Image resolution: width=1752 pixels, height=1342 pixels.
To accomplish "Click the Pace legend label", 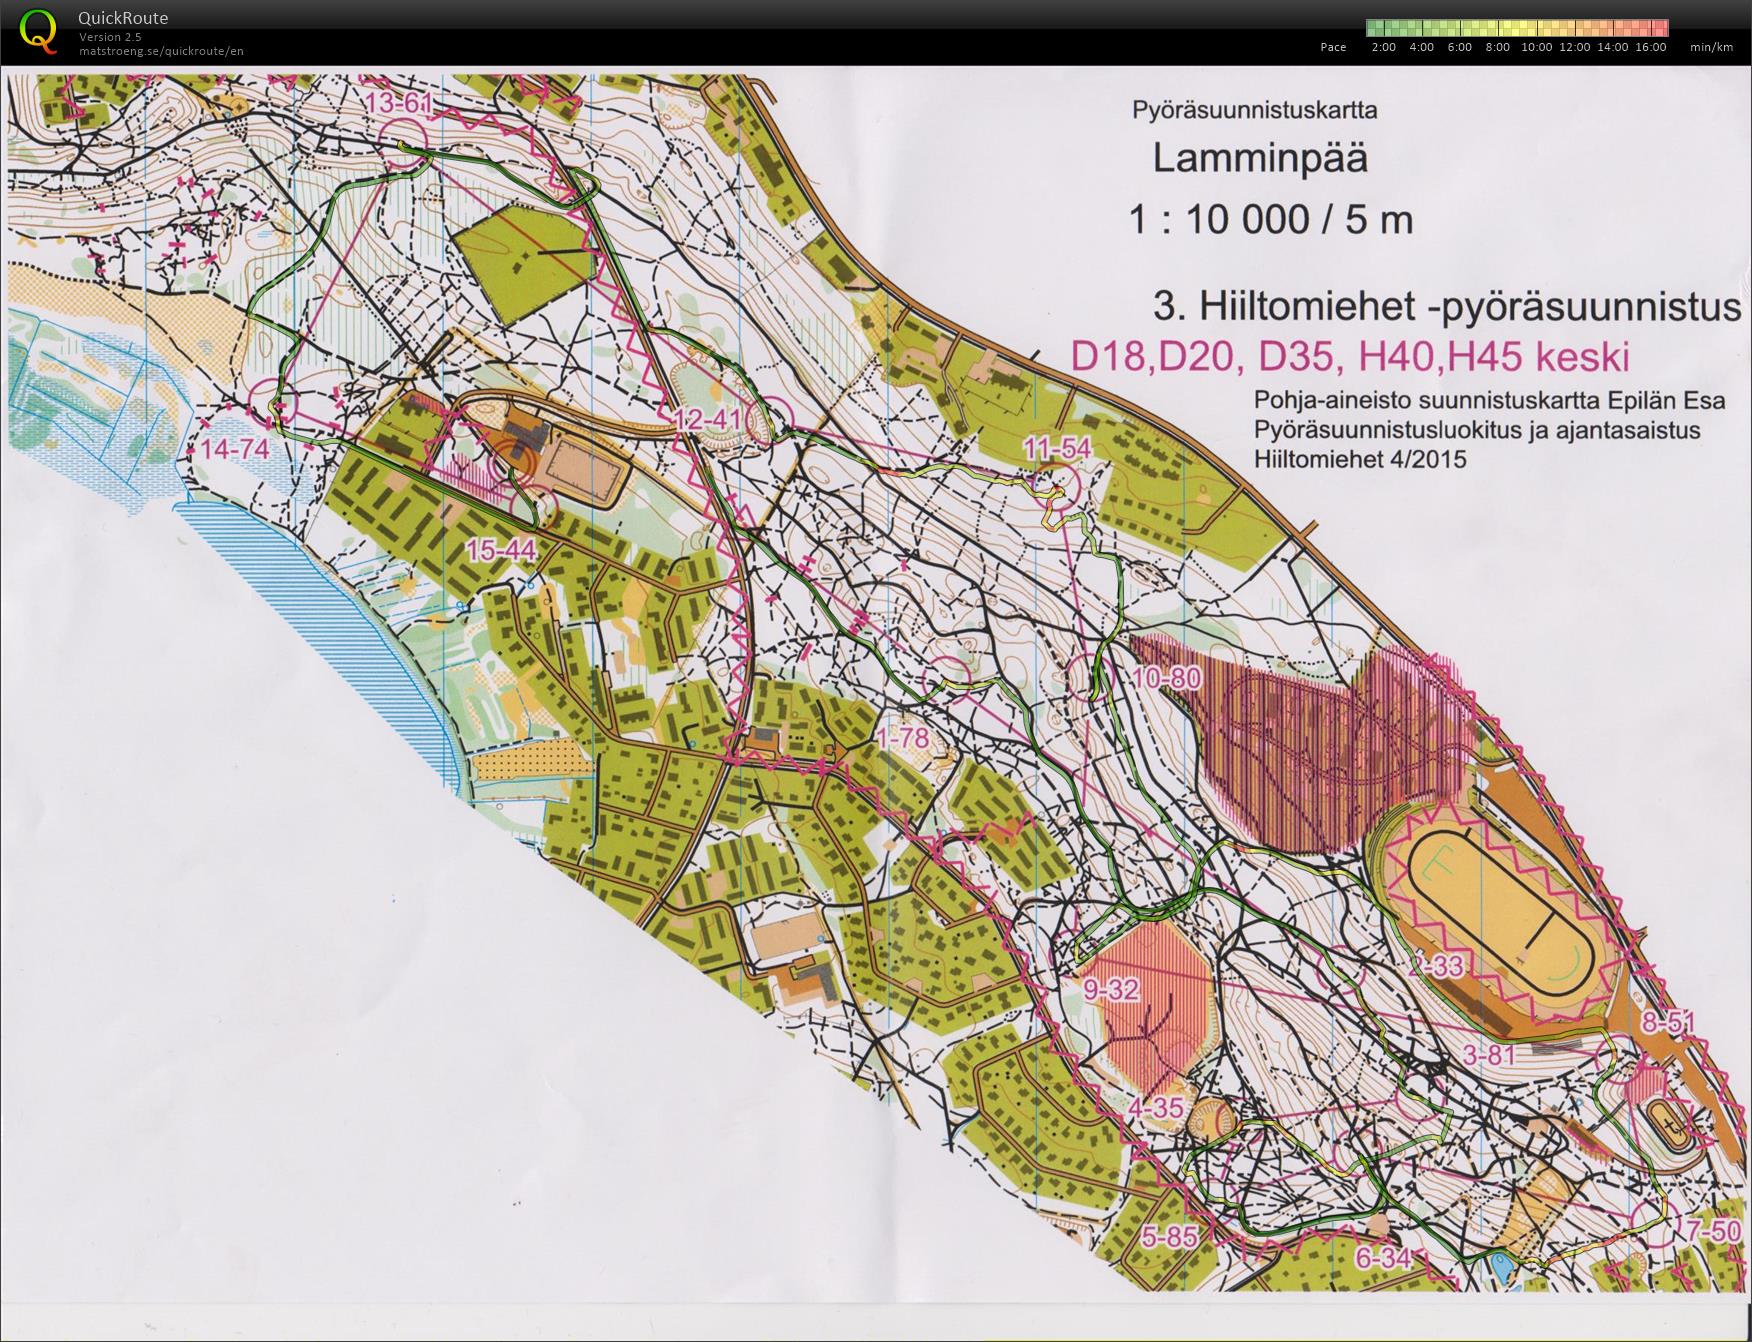I will point(1333,47).
